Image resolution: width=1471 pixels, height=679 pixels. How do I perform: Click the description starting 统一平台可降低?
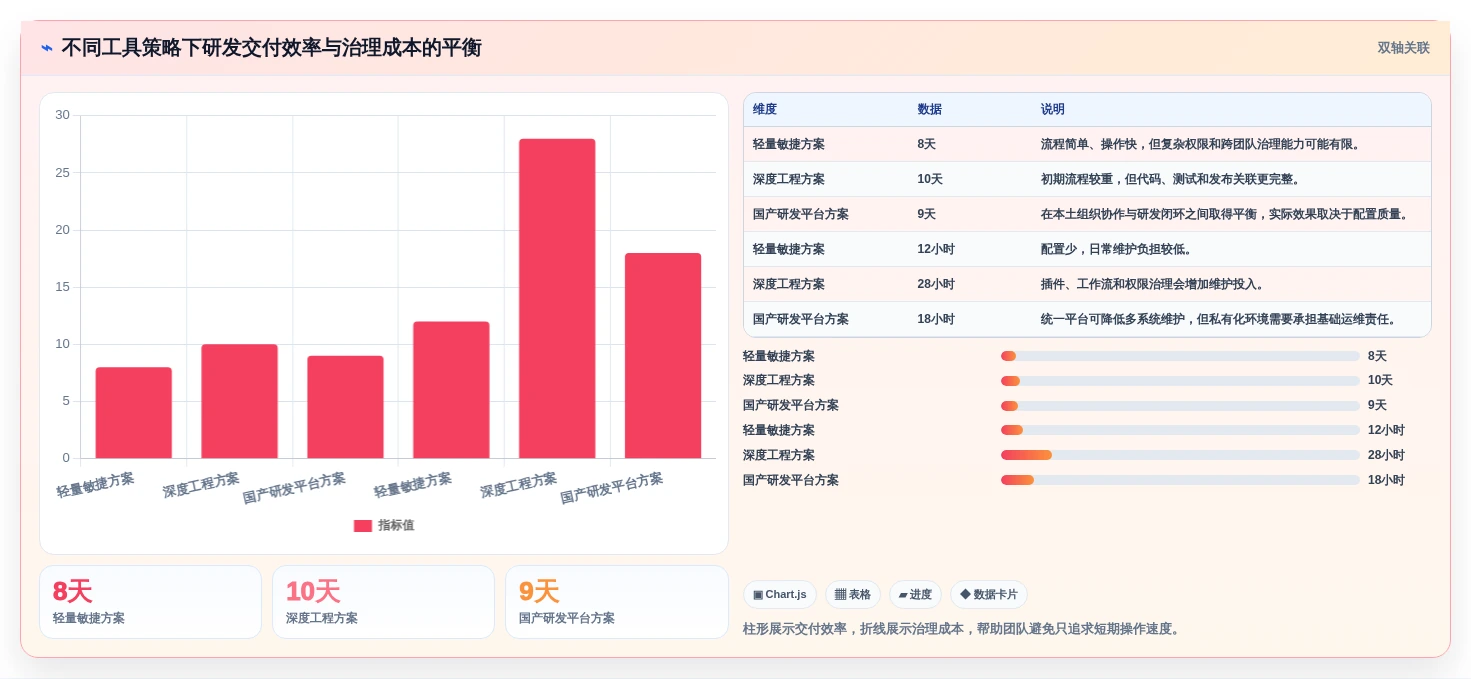point(1220,319)
